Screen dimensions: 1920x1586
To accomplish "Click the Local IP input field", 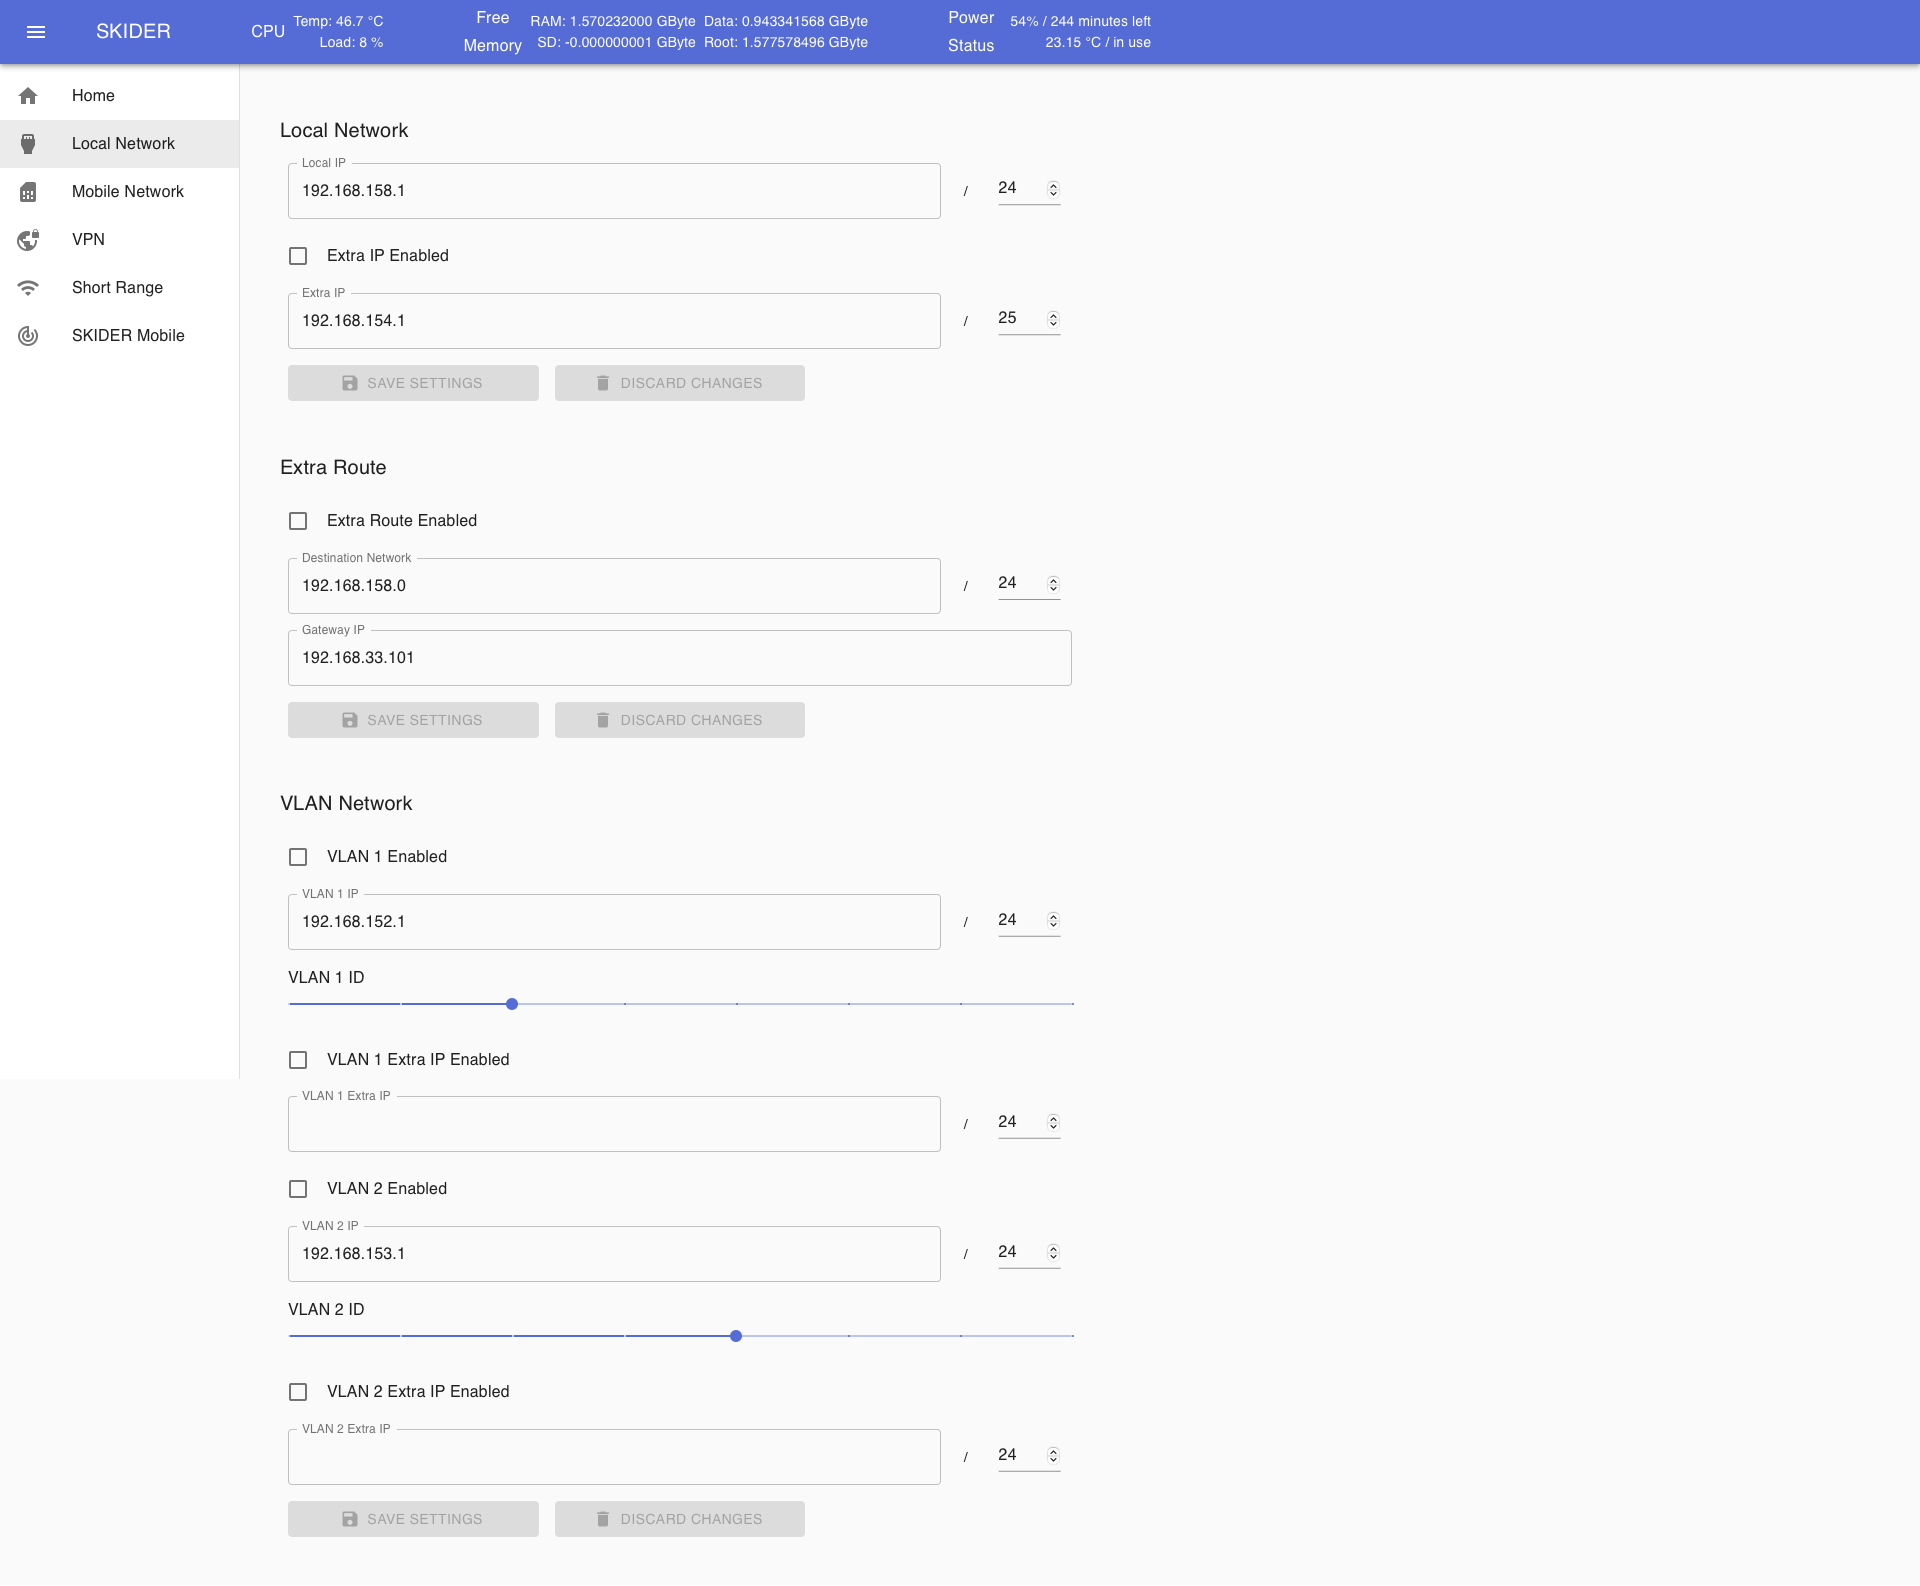I will pos(614,191).
